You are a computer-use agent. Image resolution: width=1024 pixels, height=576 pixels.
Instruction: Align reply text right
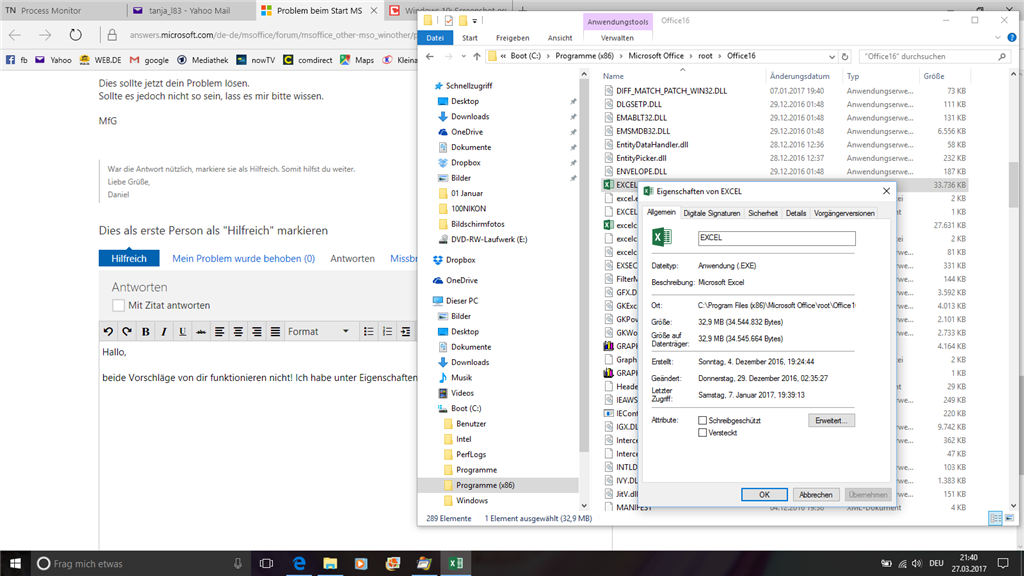click(x=257, y=332)
